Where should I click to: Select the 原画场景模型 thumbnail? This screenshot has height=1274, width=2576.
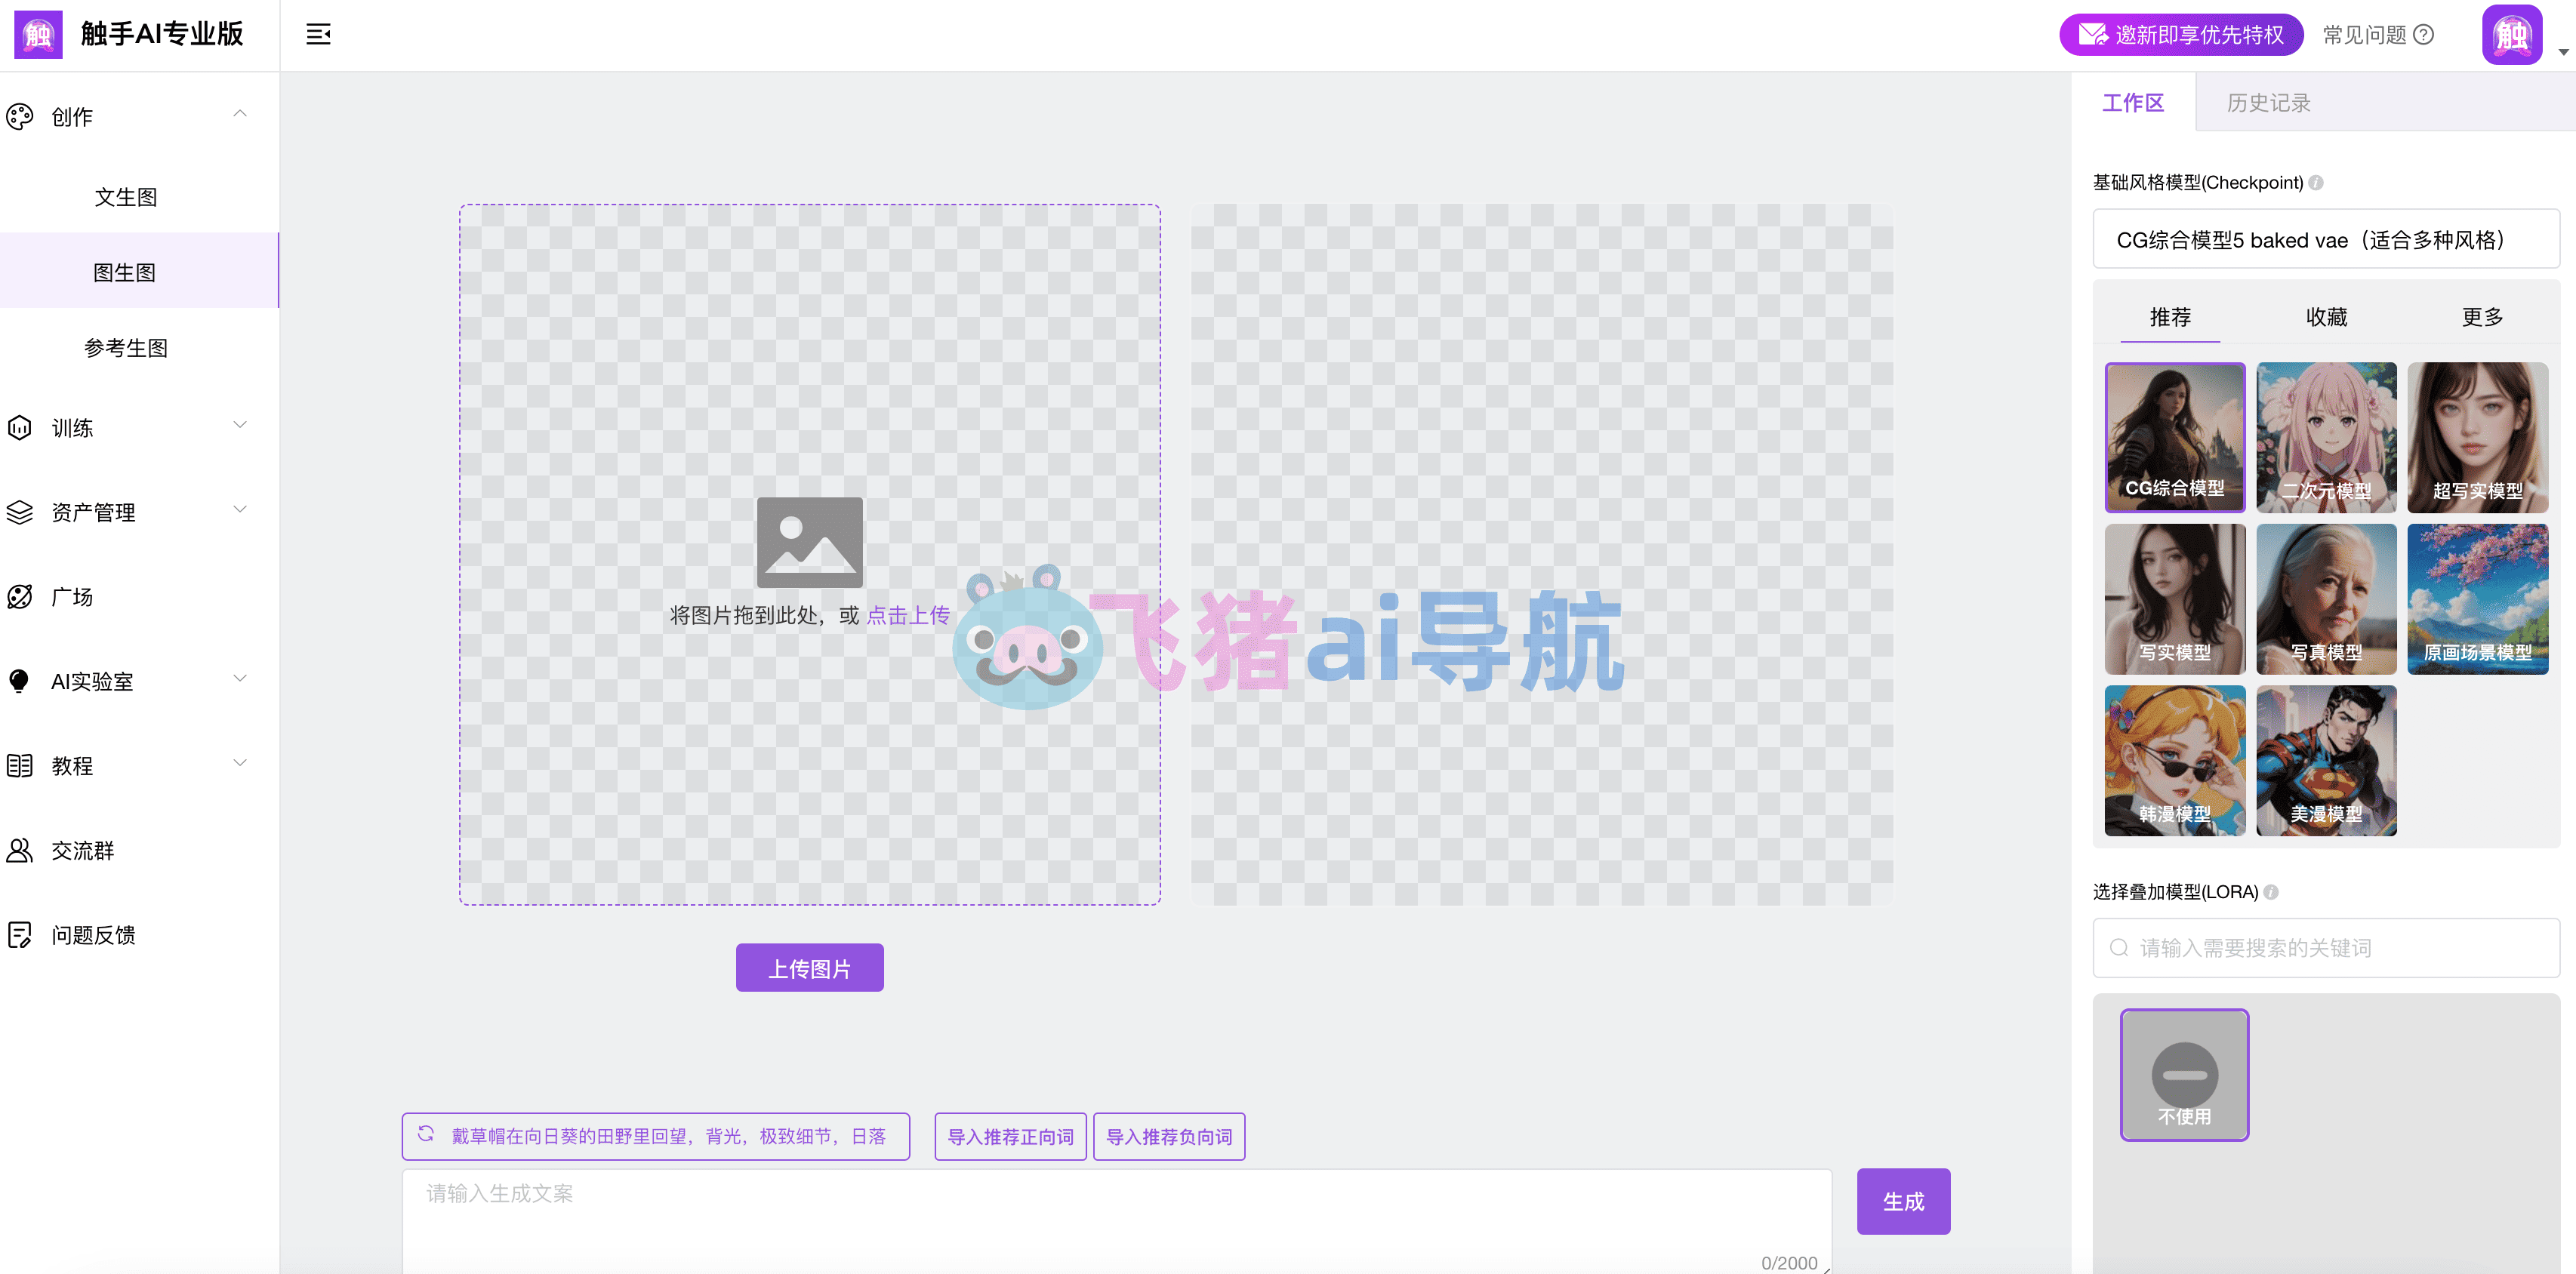2477,599
